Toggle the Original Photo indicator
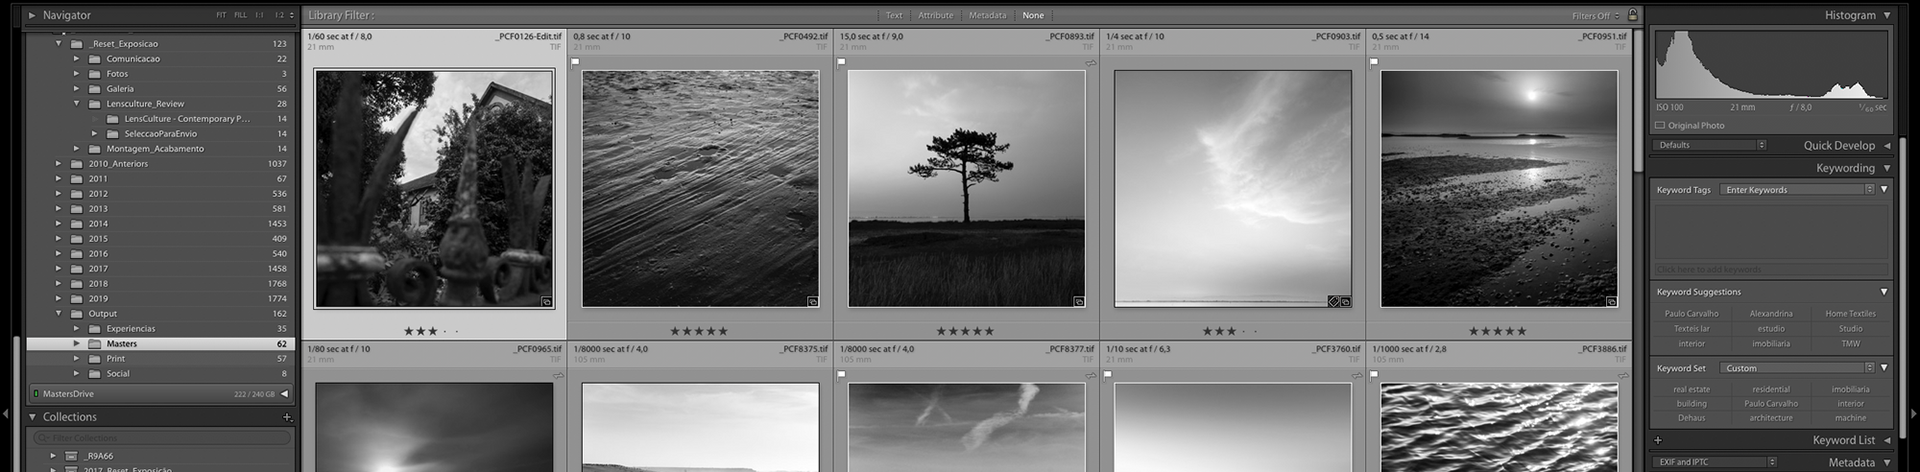Image resolution: width=1920 pixels, height=472 pixels. pyautogui.click(x=1660, y=126)
